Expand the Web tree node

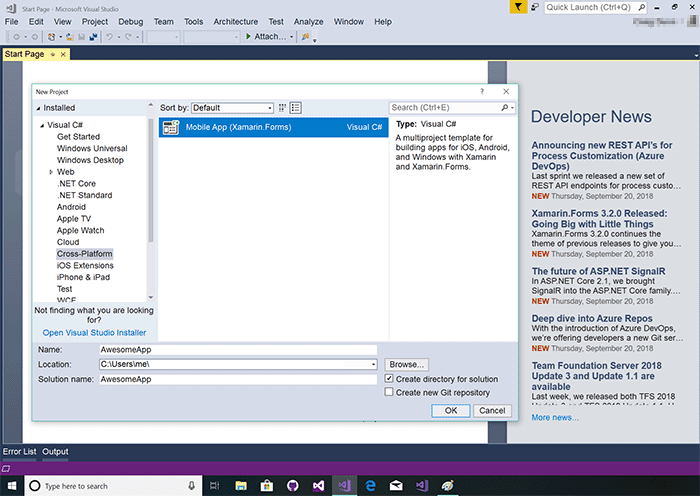tap(51, 172)
